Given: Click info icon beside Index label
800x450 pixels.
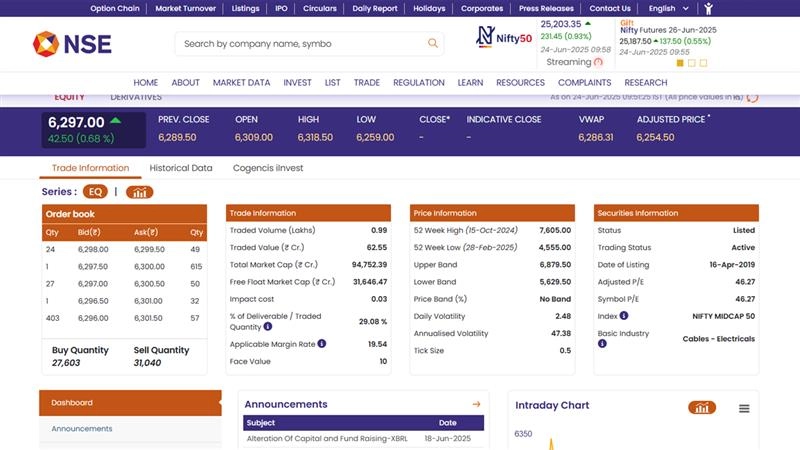Looking at the screenshot, I should pyautogui.click(x=624, y=315).
